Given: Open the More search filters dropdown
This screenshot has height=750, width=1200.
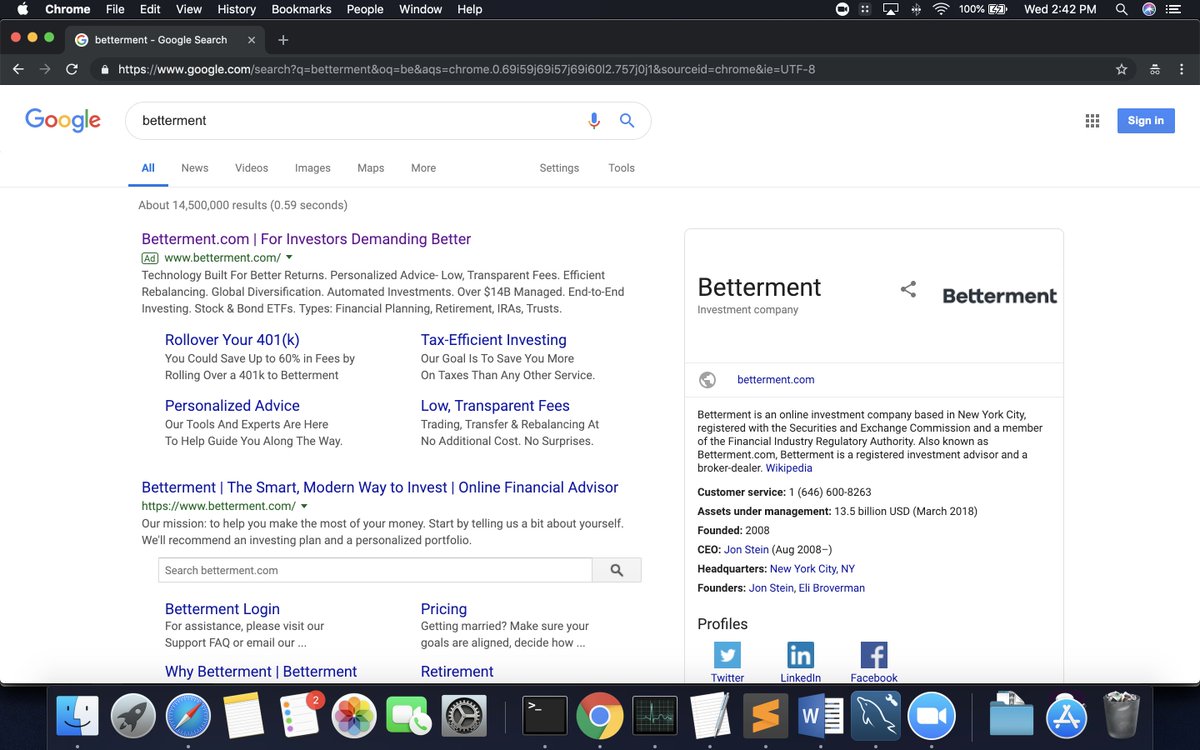Looking at the screenshot, I should tap(423, 168).
